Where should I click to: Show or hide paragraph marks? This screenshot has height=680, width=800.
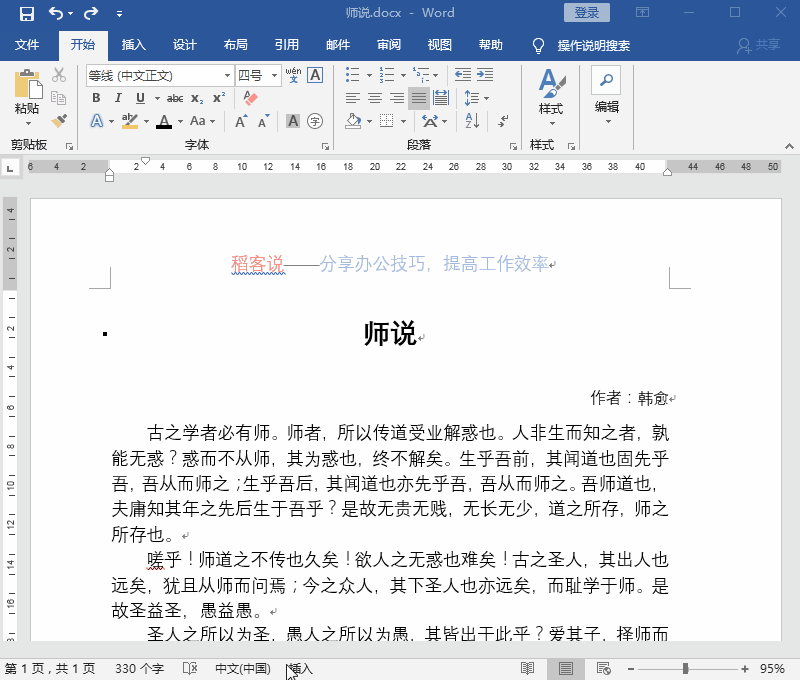click(504, 121)
